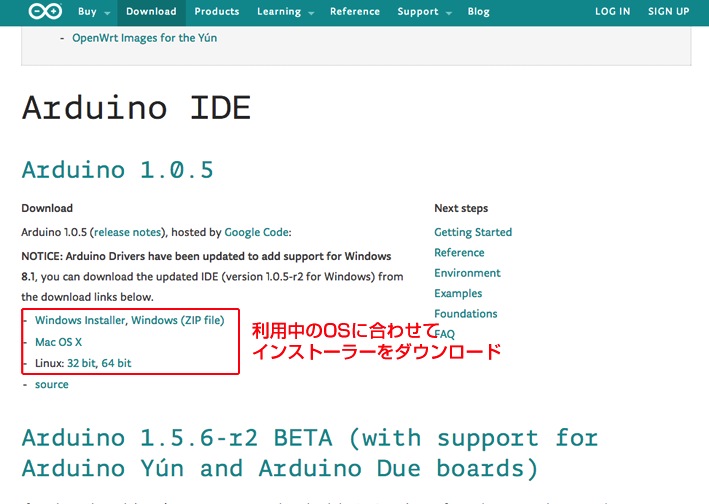Open the Environment link
This screenshot has height=504, width=709.
[x=467, y=273]
